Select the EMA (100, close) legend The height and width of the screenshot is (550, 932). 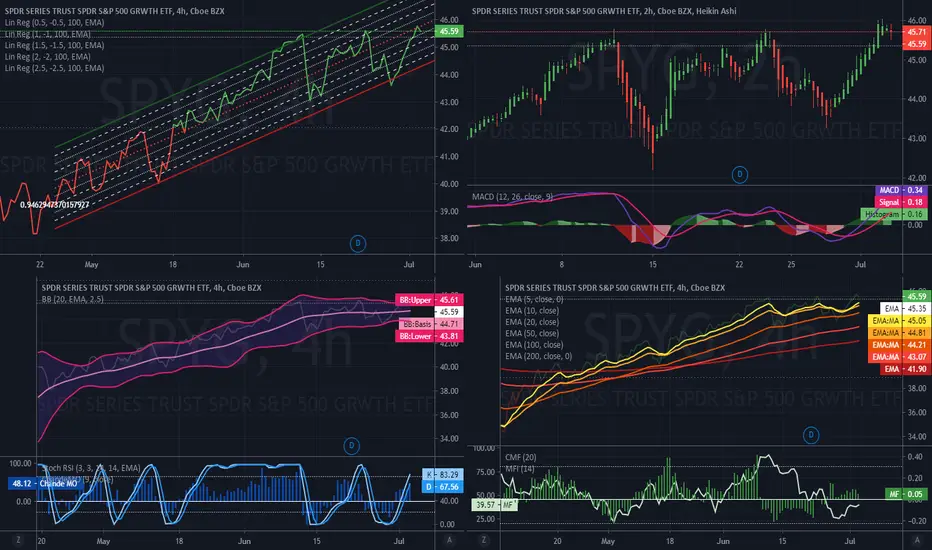(534, 344)
